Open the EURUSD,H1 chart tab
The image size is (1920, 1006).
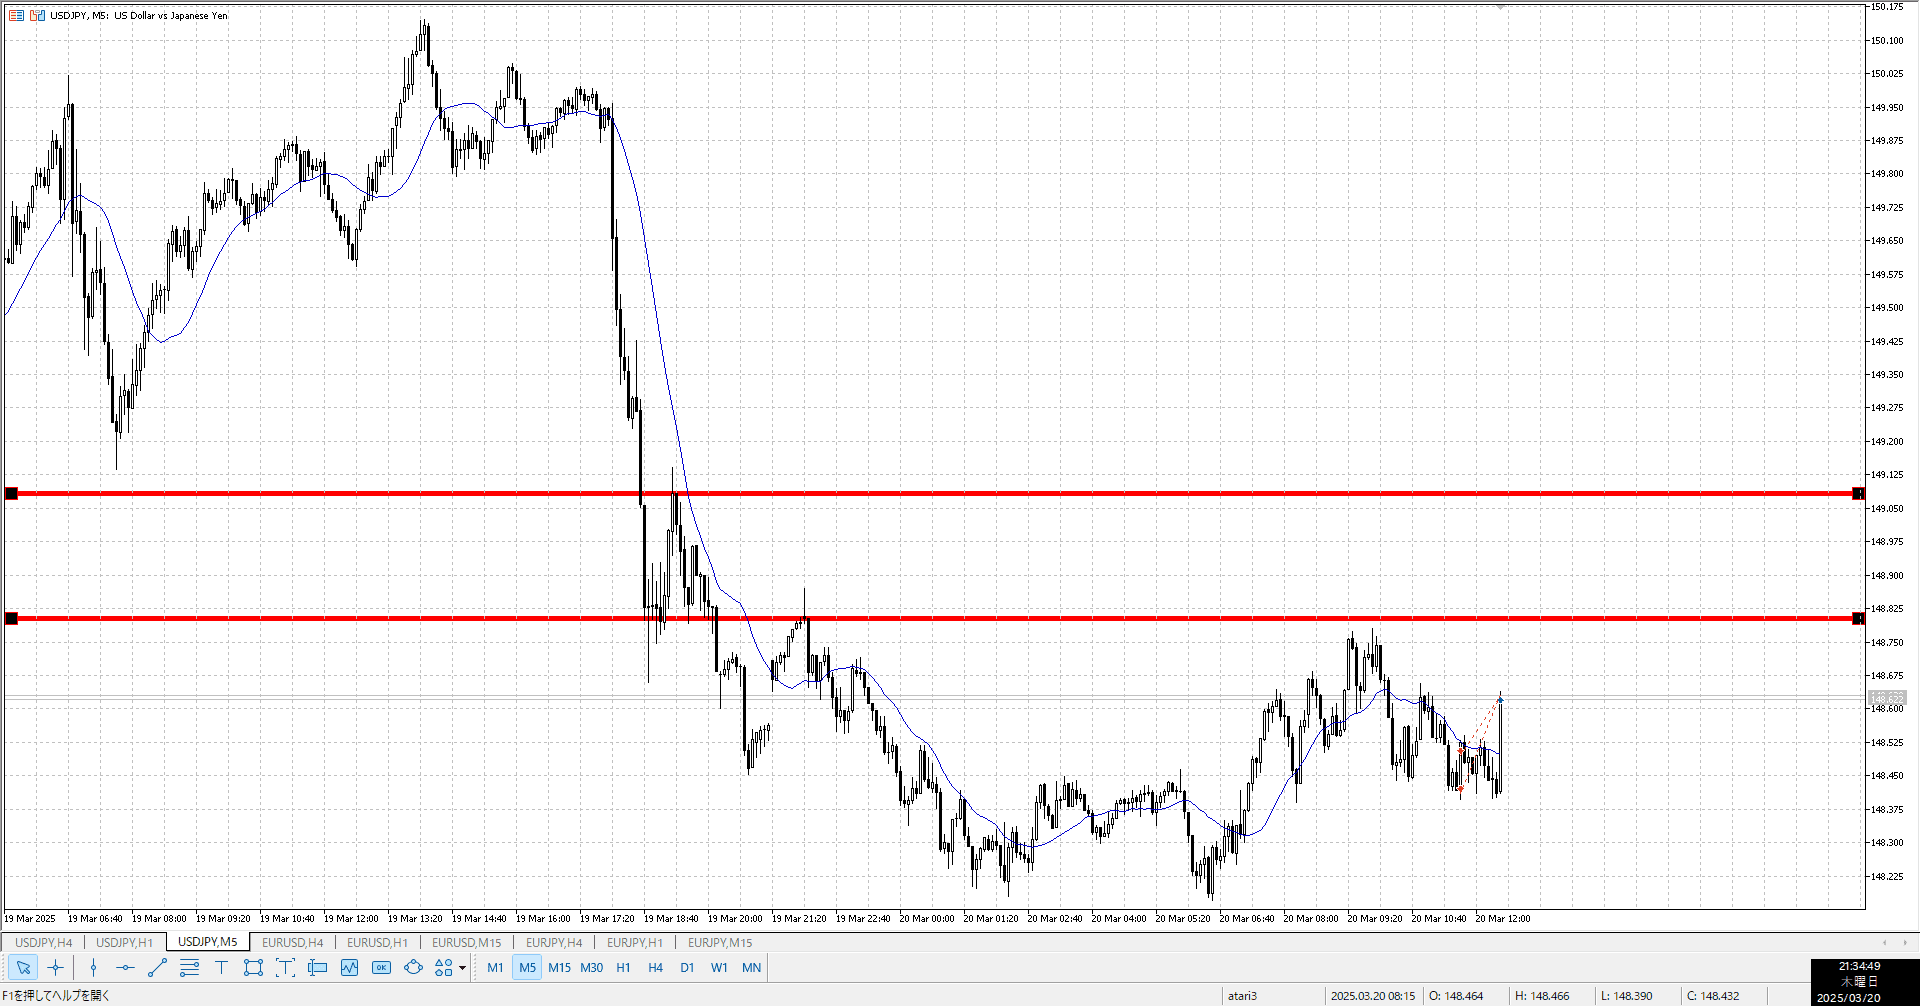pyautogui.click(x=377, y=942)
